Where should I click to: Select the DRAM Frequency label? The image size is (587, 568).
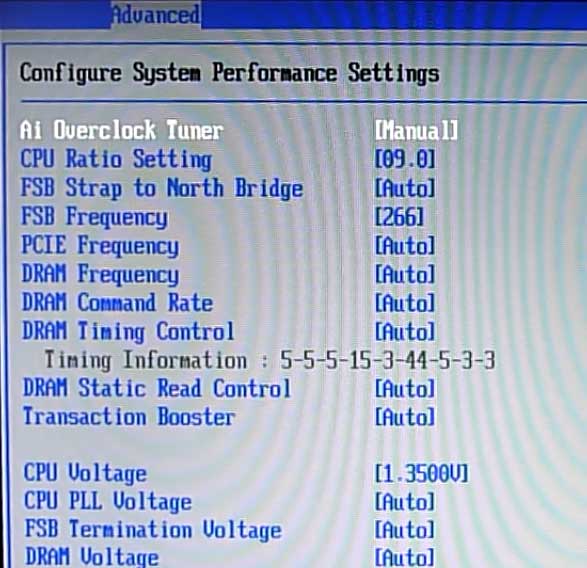(x=100, y=274)
